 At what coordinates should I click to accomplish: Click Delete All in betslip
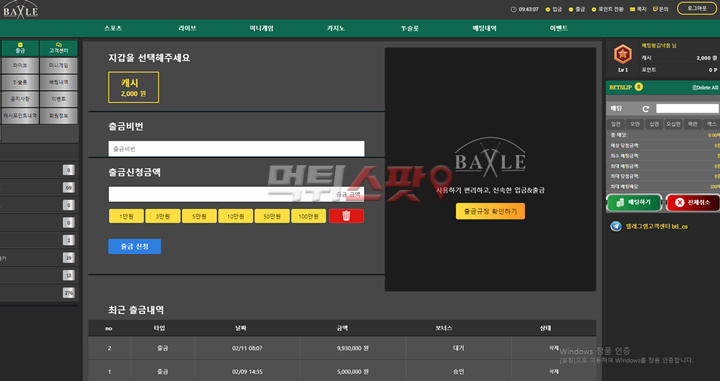click(x=705, y=87)
